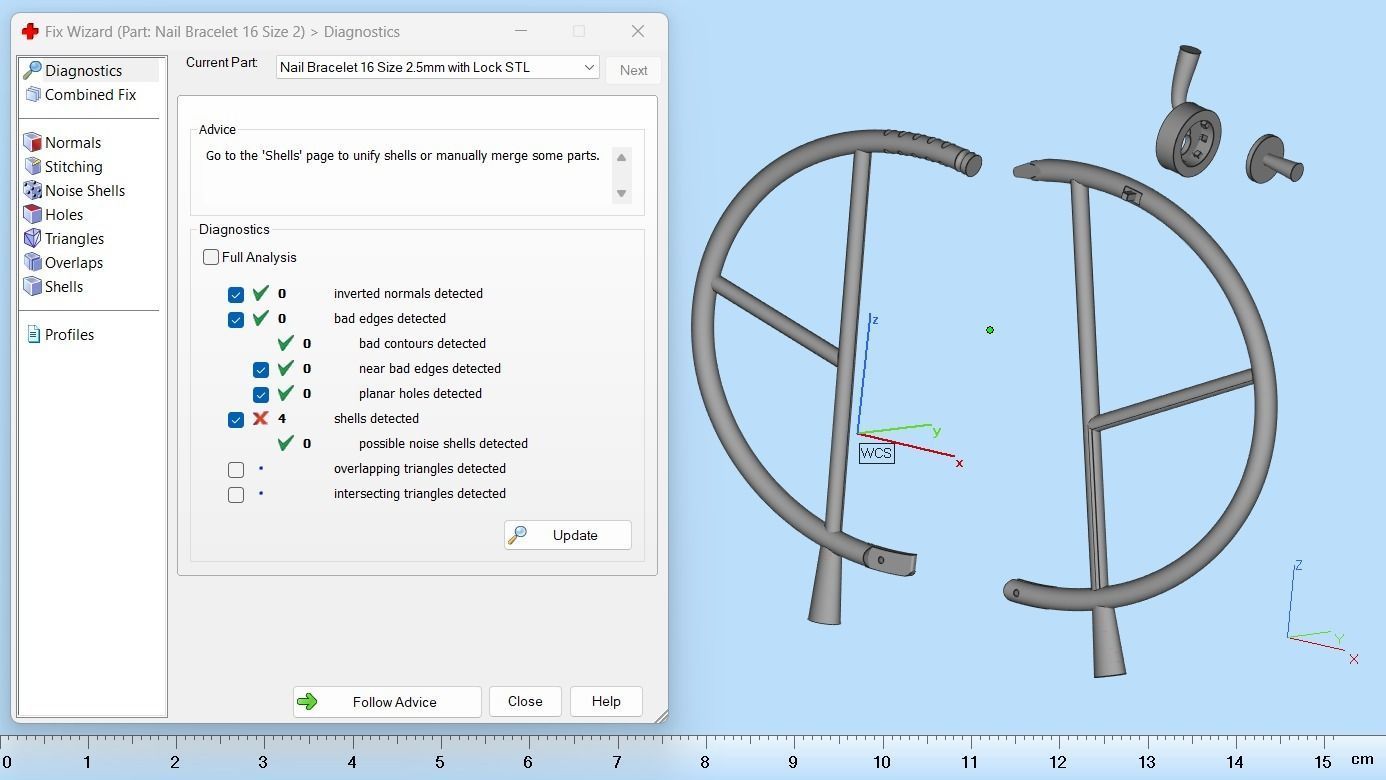Click the red X status for shells detected
Viewport: 1386px width, 780px height.
coord(261,418)
